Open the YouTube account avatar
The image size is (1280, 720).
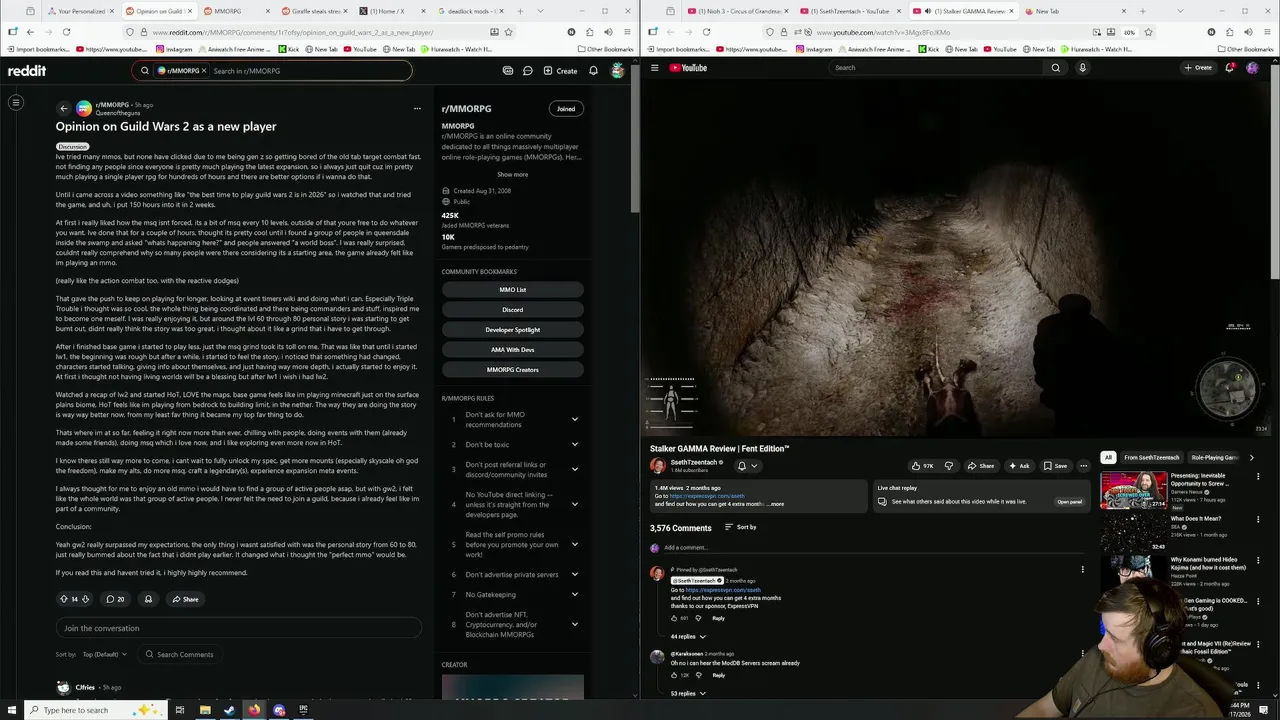1252,68
